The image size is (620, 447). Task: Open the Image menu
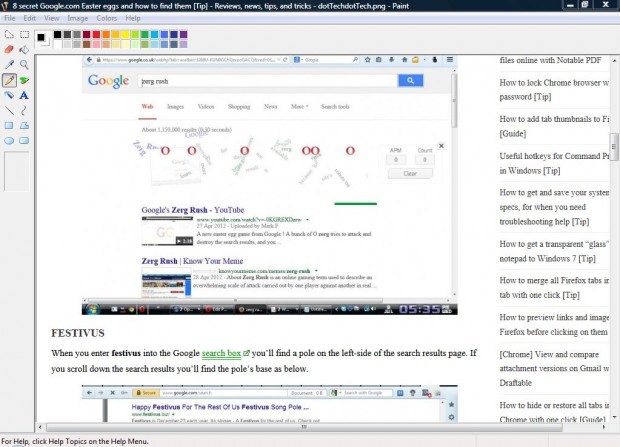tap(78, 18)
